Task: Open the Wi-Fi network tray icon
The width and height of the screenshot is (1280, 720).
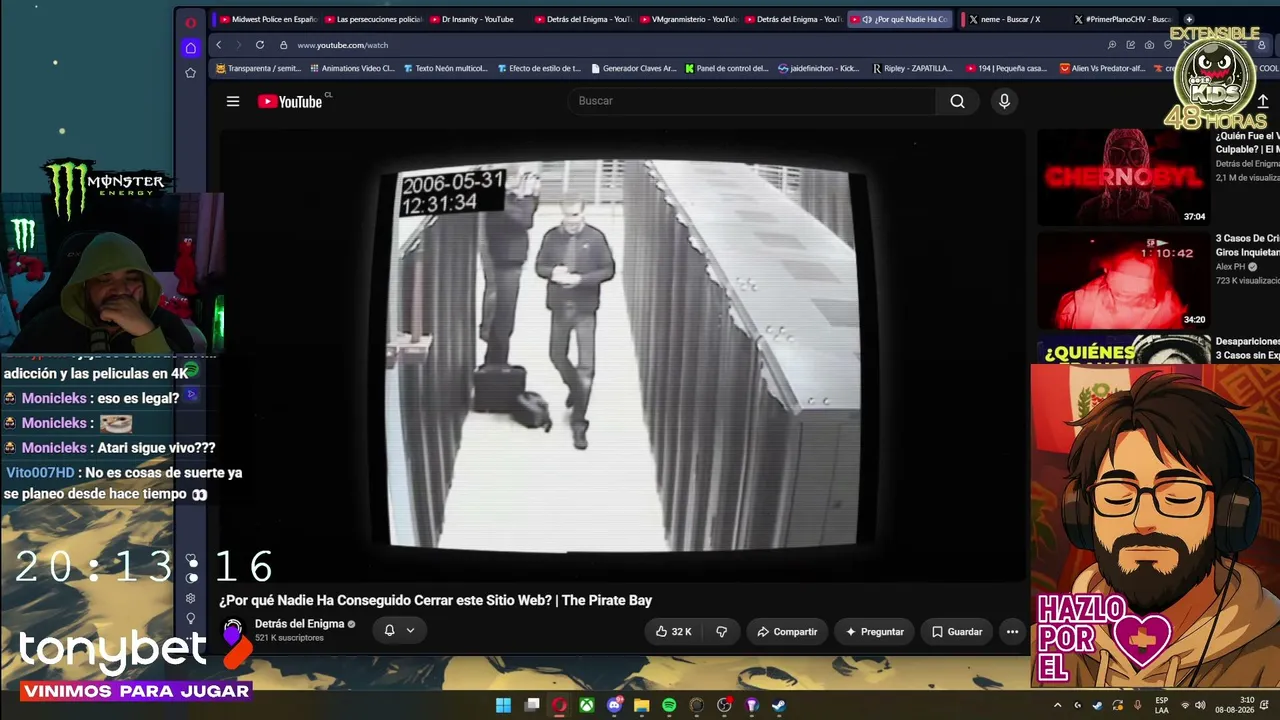Action: [1185, 705]
